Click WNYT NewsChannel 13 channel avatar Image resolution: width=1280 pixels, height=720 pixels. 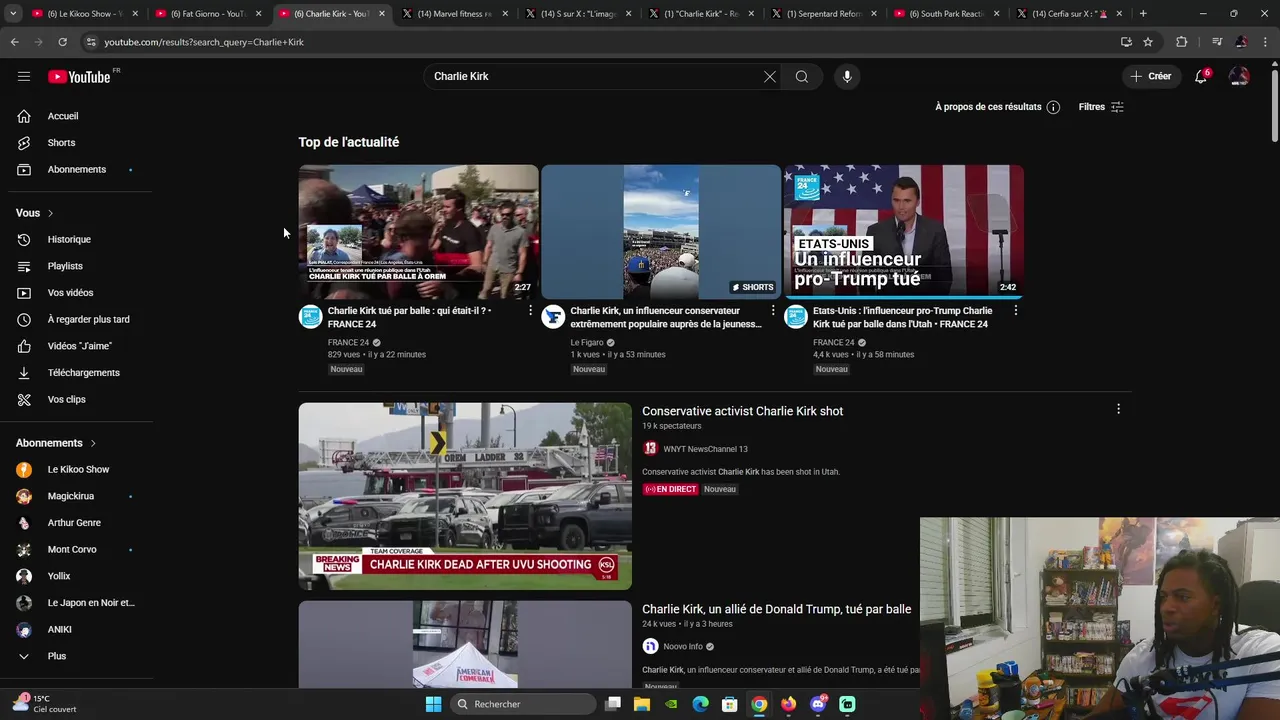pyautogui.click(x=650, y=449)
